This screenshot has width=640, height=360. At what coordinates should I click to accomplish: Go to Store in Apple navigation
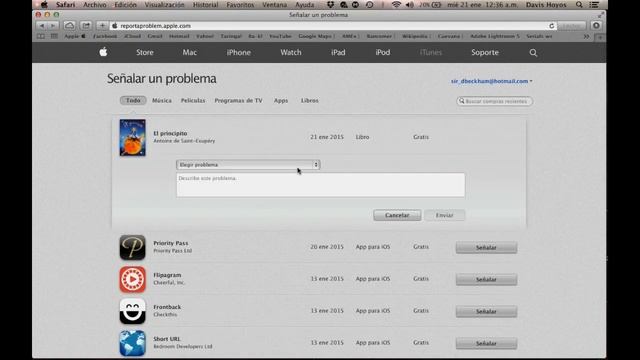(x=144, y=52)
